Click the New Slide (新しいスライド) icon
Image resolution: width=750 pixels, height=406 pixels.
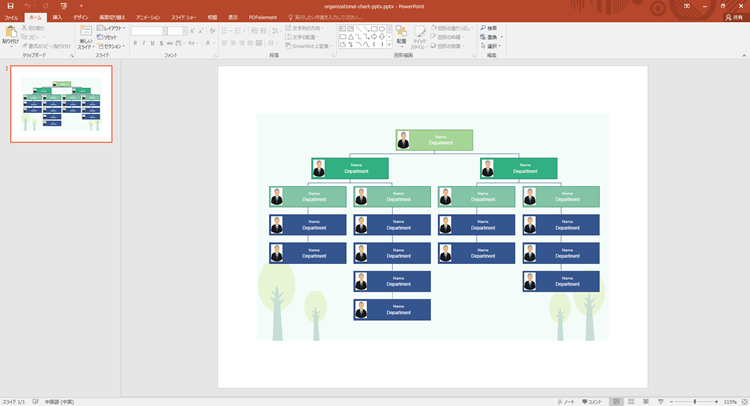(86, 32)
